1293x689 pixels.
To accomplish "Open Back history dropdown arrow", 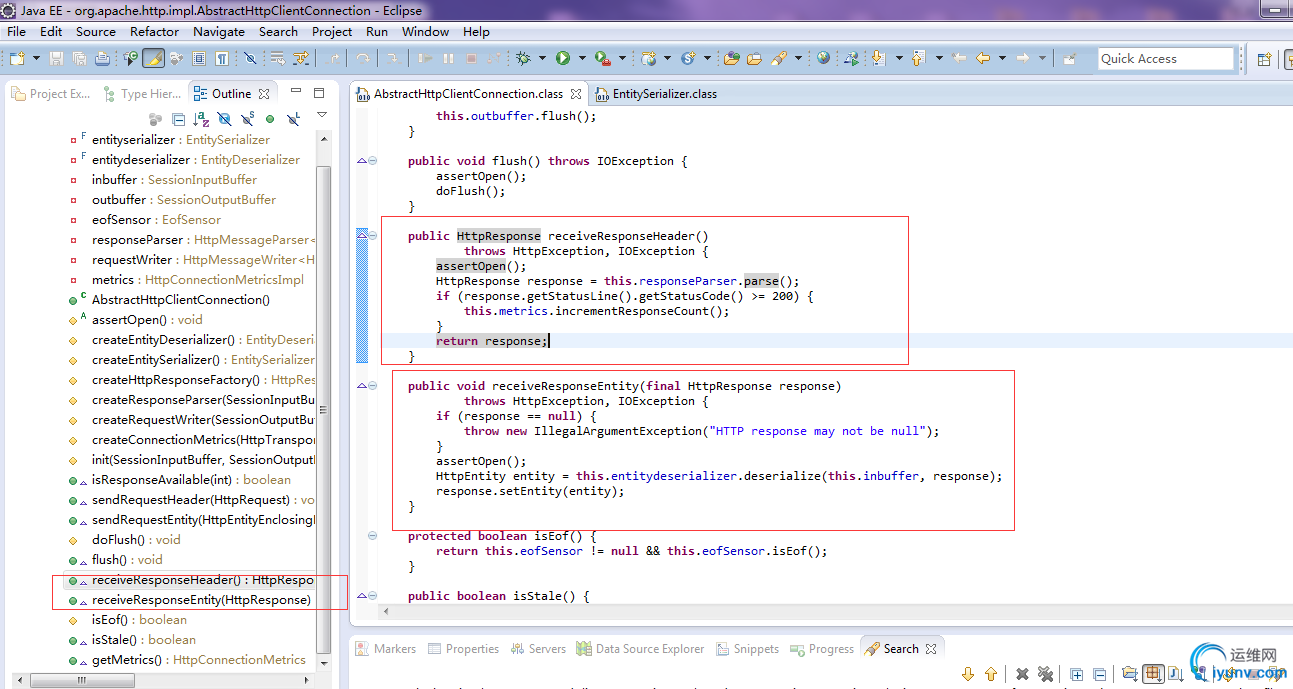I will [1002, 58].
